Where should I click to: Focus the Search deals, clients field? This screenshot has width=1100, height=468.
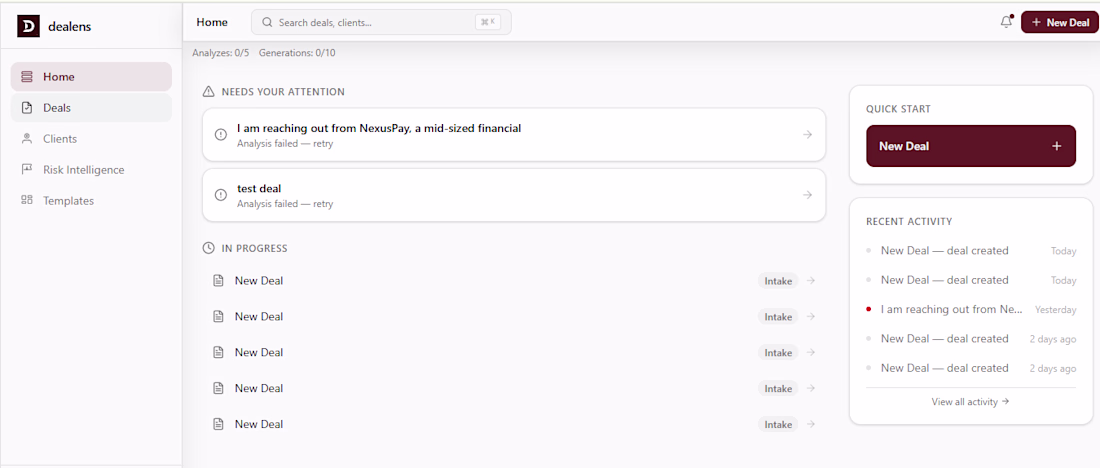[381, 22]
